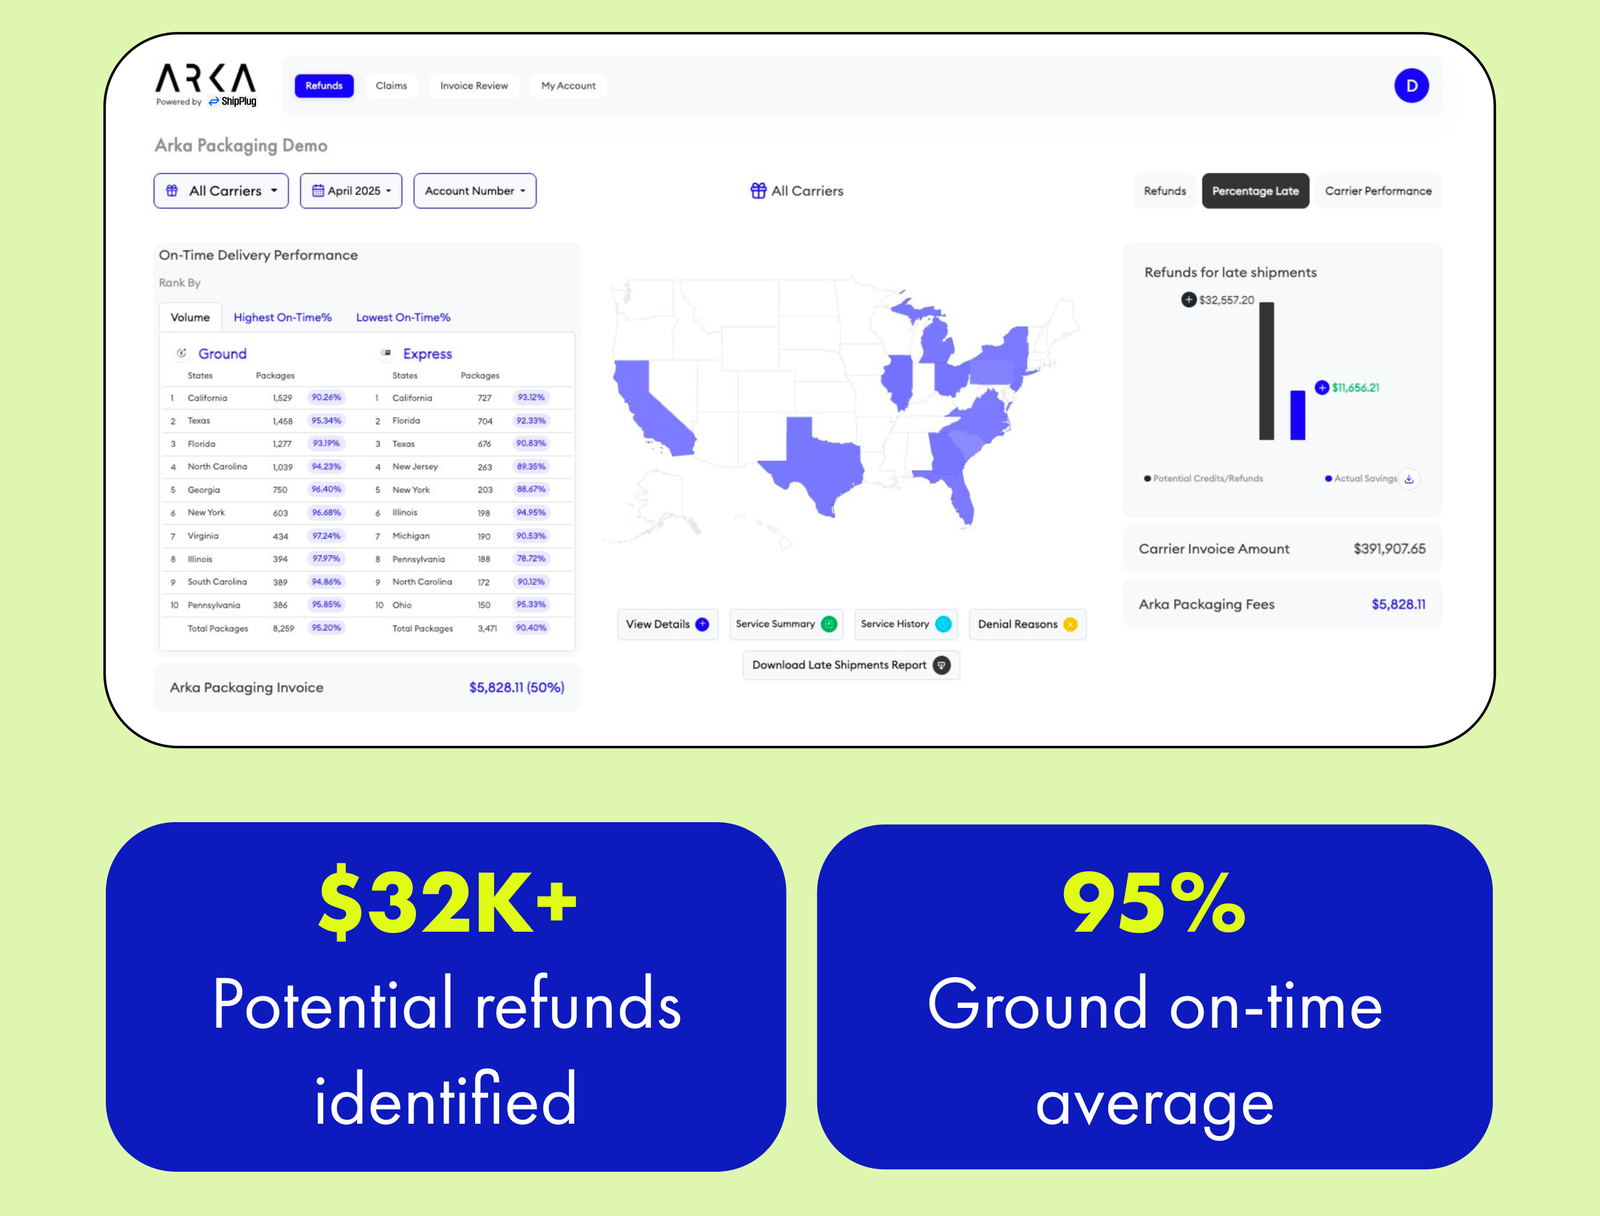Click the cyan Service History icon
1600x1216 pixels.
[x=943, y=624]
